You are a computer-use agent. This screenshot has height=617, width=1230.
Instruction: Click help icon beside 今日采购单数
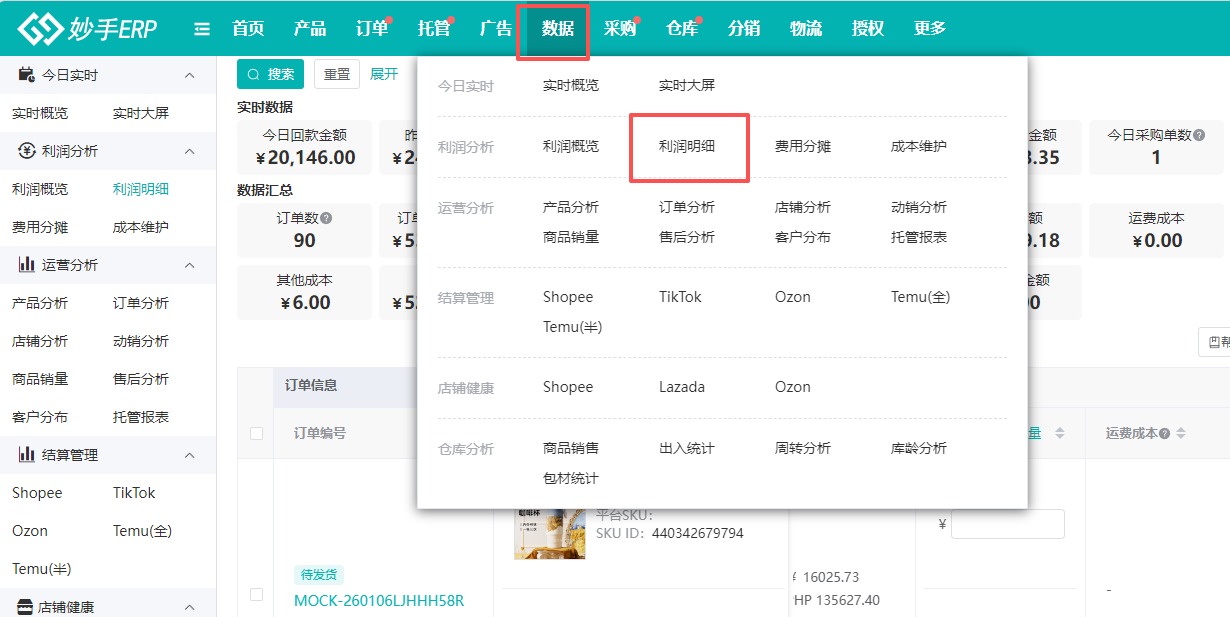[x=1199, y=135]
